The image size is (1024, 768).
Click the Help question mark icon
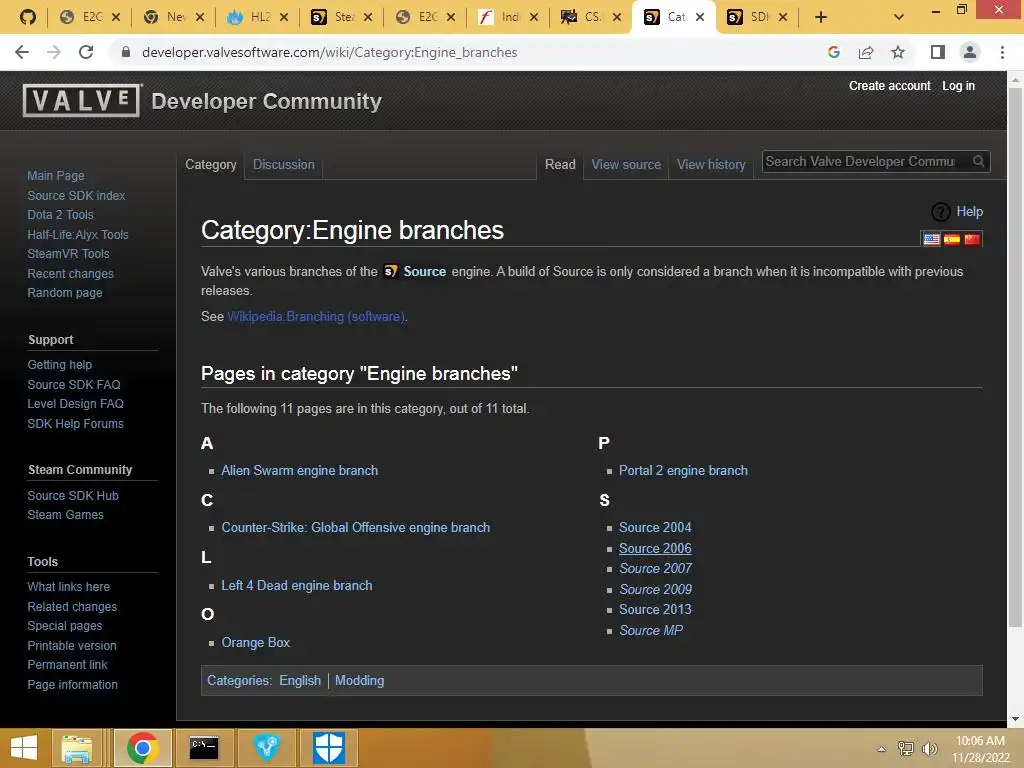pyautogui.click(x=940, y=212)
